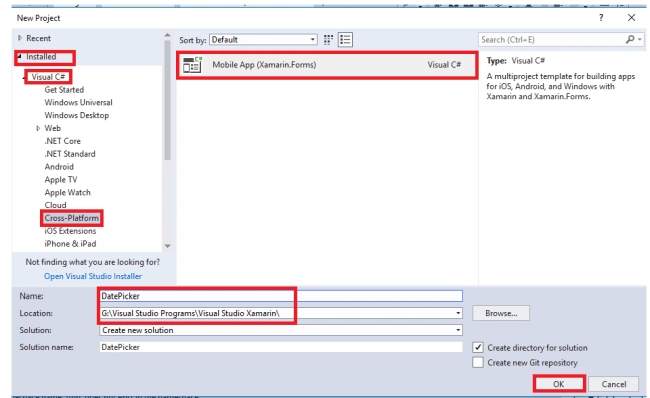This screenshot has width=650, height=398.
Task: Enable Create new Git repository checkbox
Action: (478, 362)
